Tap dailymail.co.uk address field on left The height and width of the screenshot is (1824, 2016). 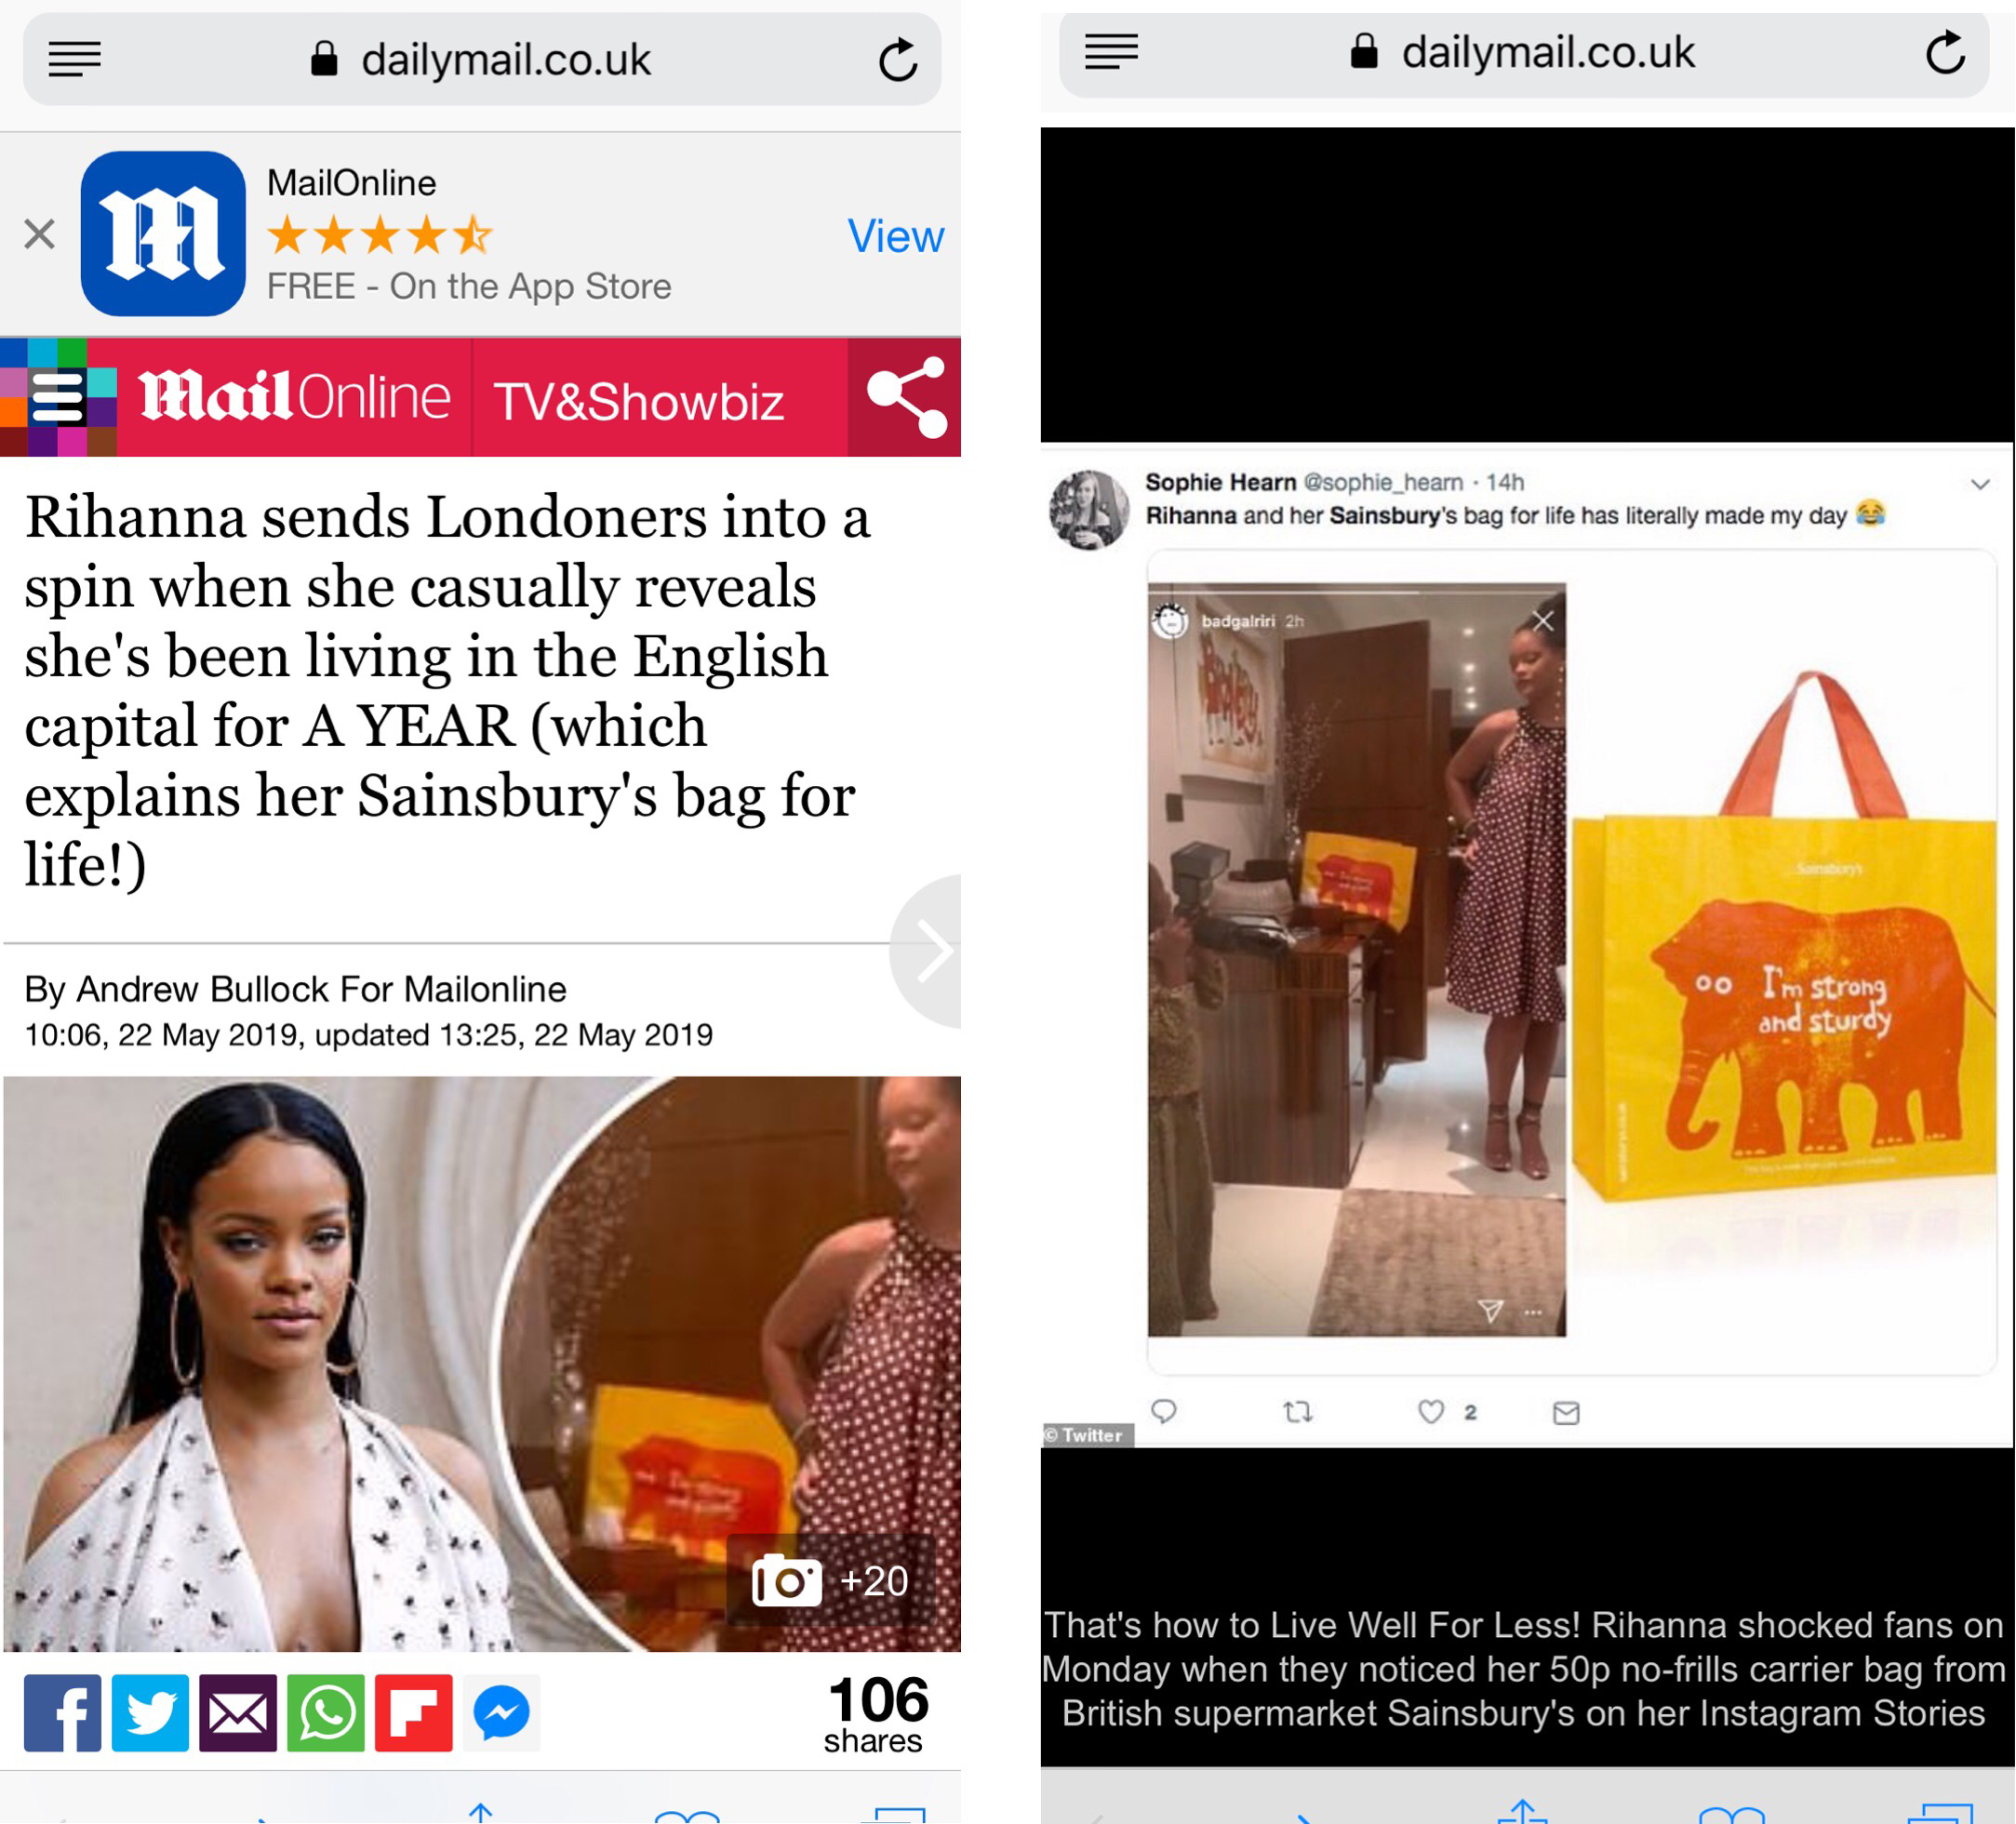(482, 59)
